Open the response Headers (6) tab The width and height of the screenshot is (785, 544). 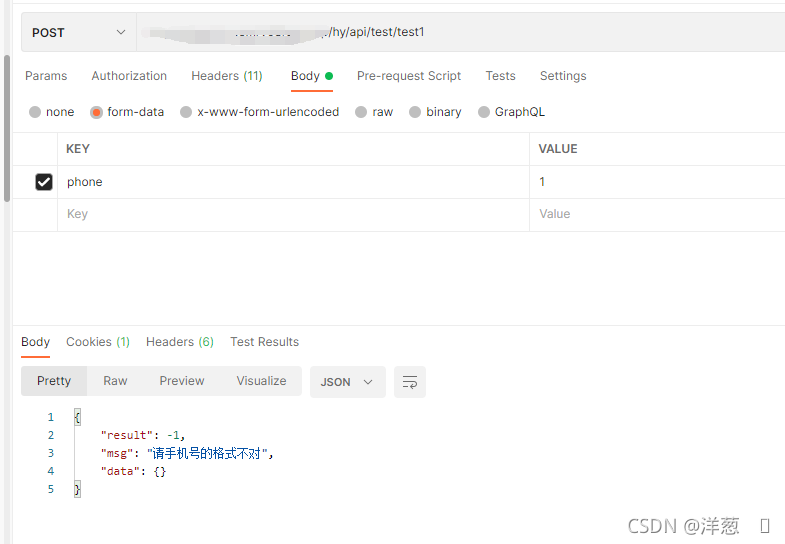(x=180, y=342)
